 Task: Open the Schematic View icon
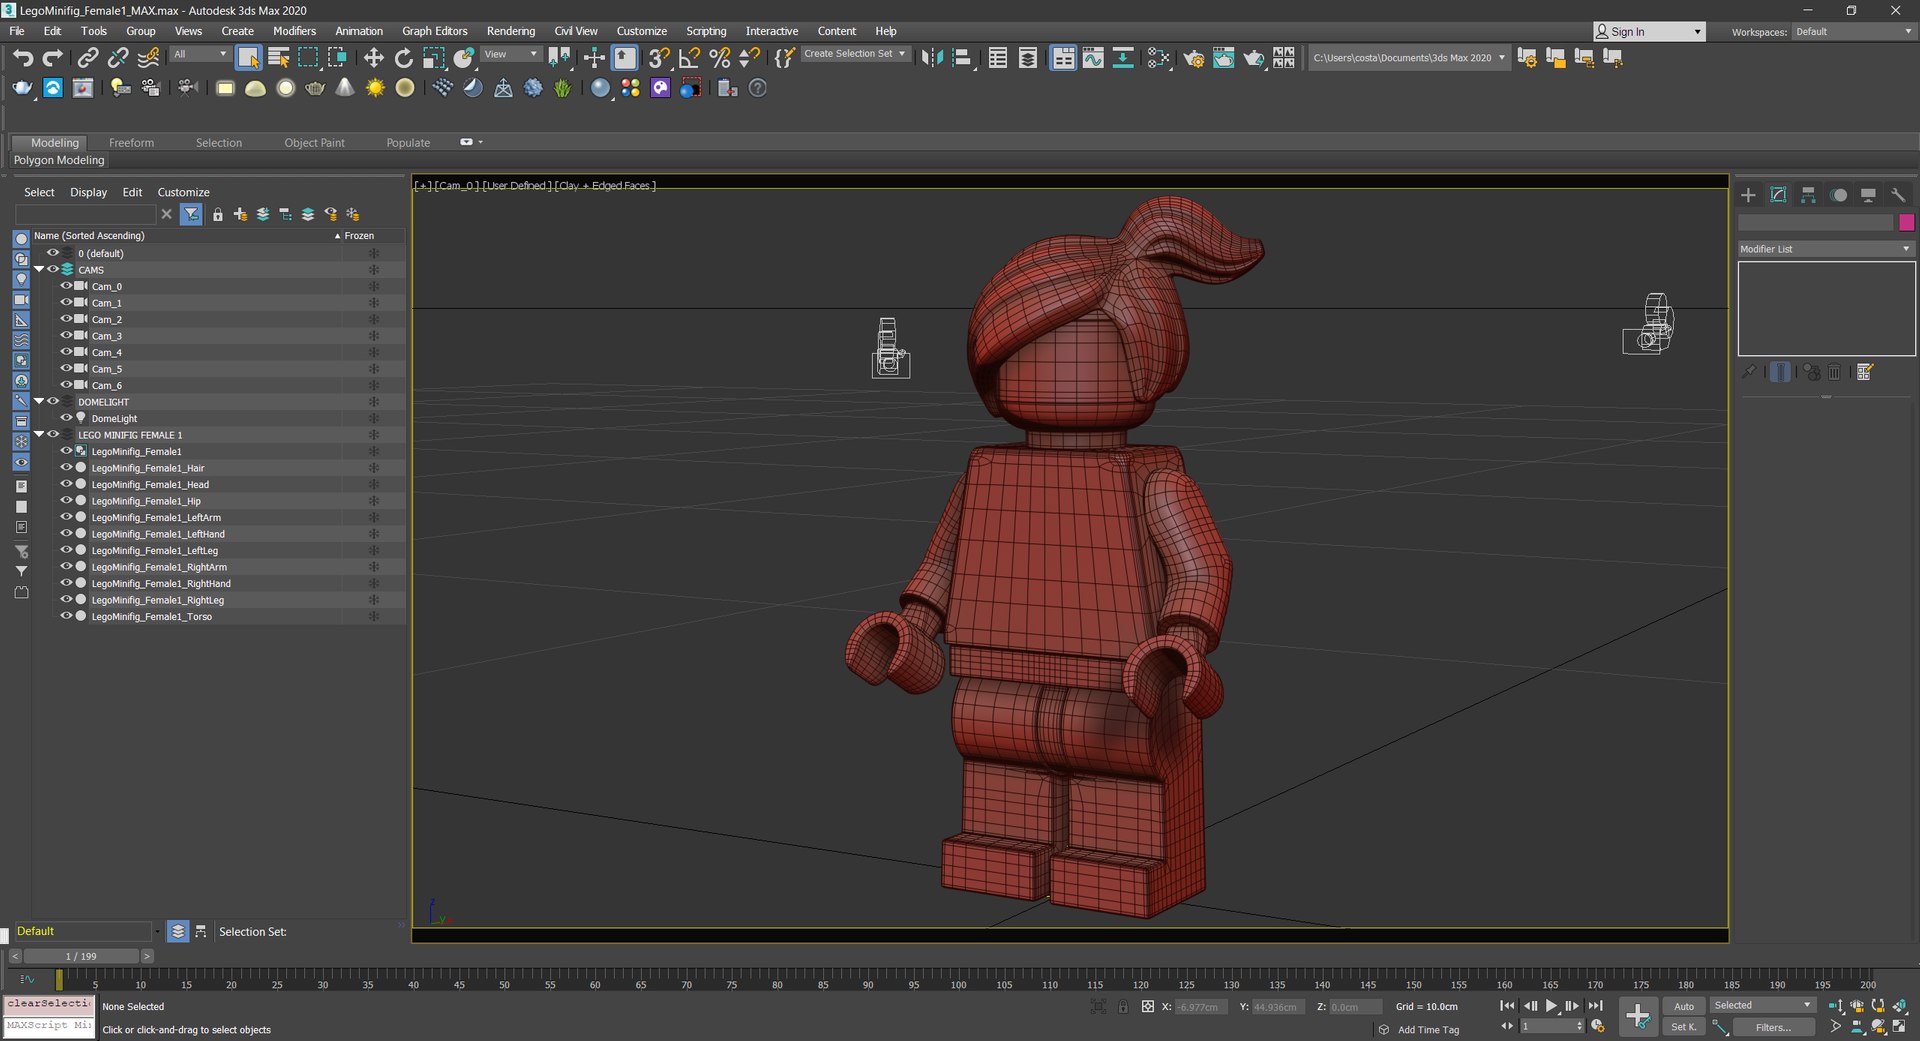pyautogui.click(x=1123, y=58)
